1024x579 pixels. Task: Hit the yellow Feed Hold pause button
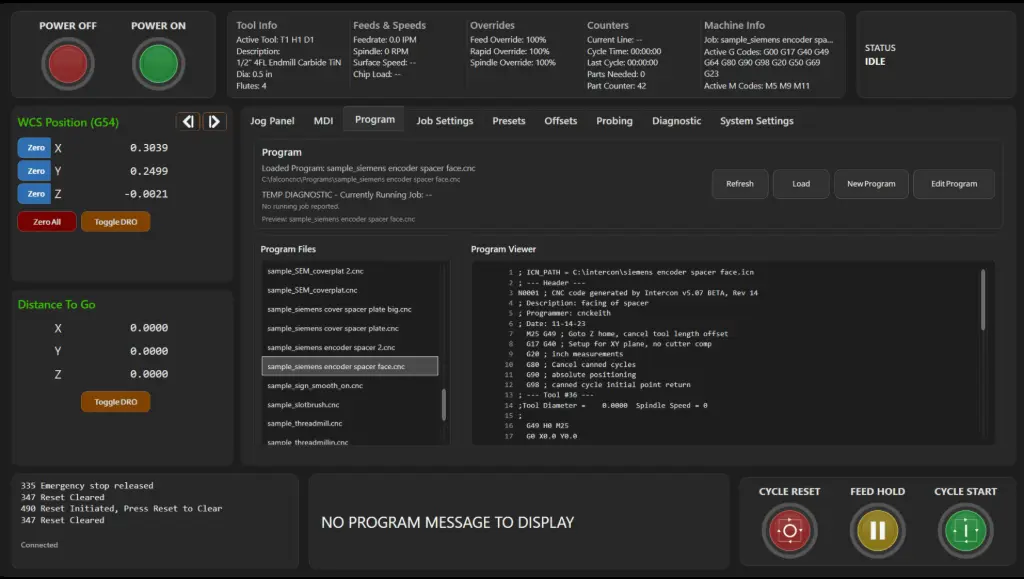(x=877, y=531)
